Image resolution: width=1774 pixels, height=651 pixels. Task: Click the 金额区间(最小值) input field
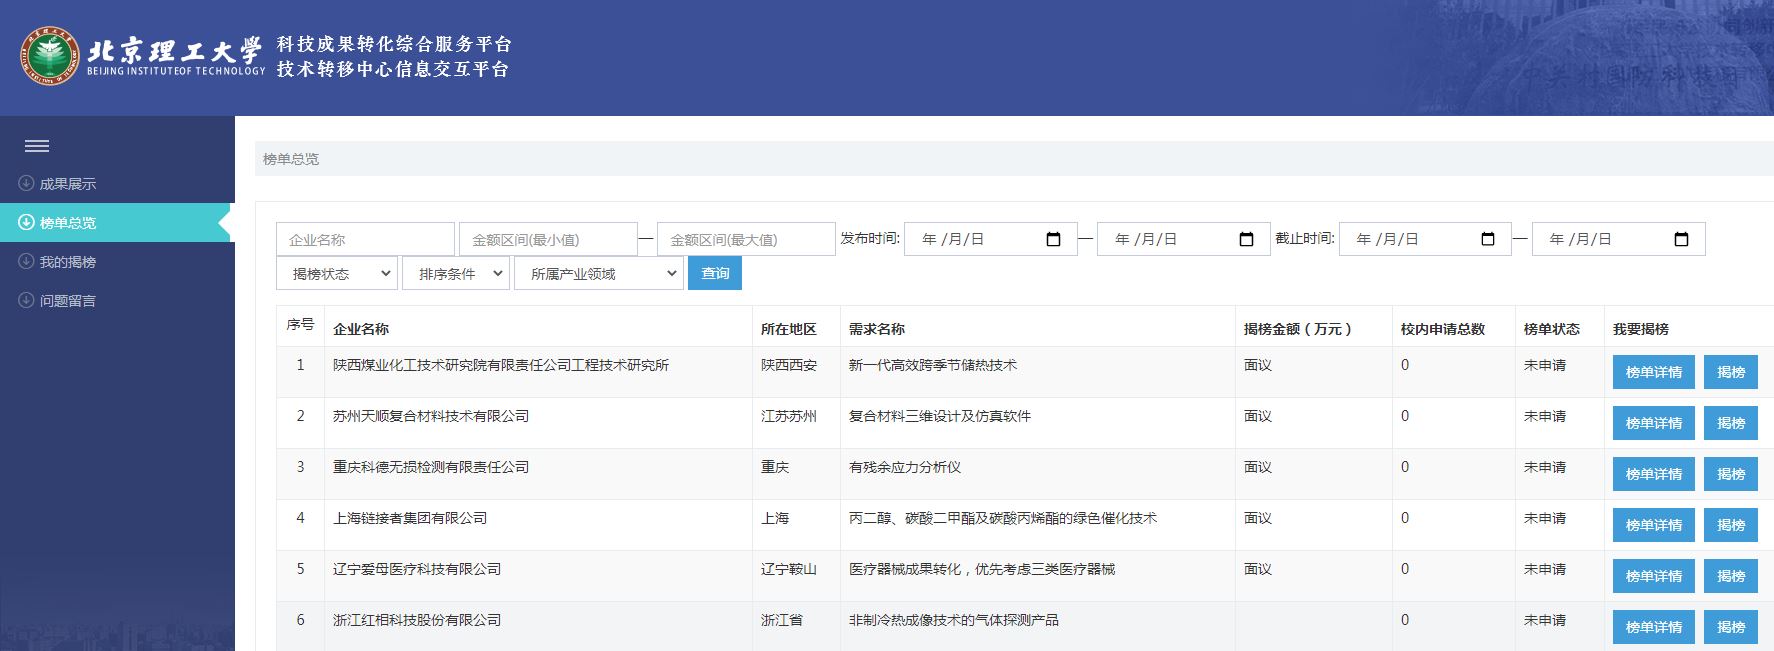547,240
